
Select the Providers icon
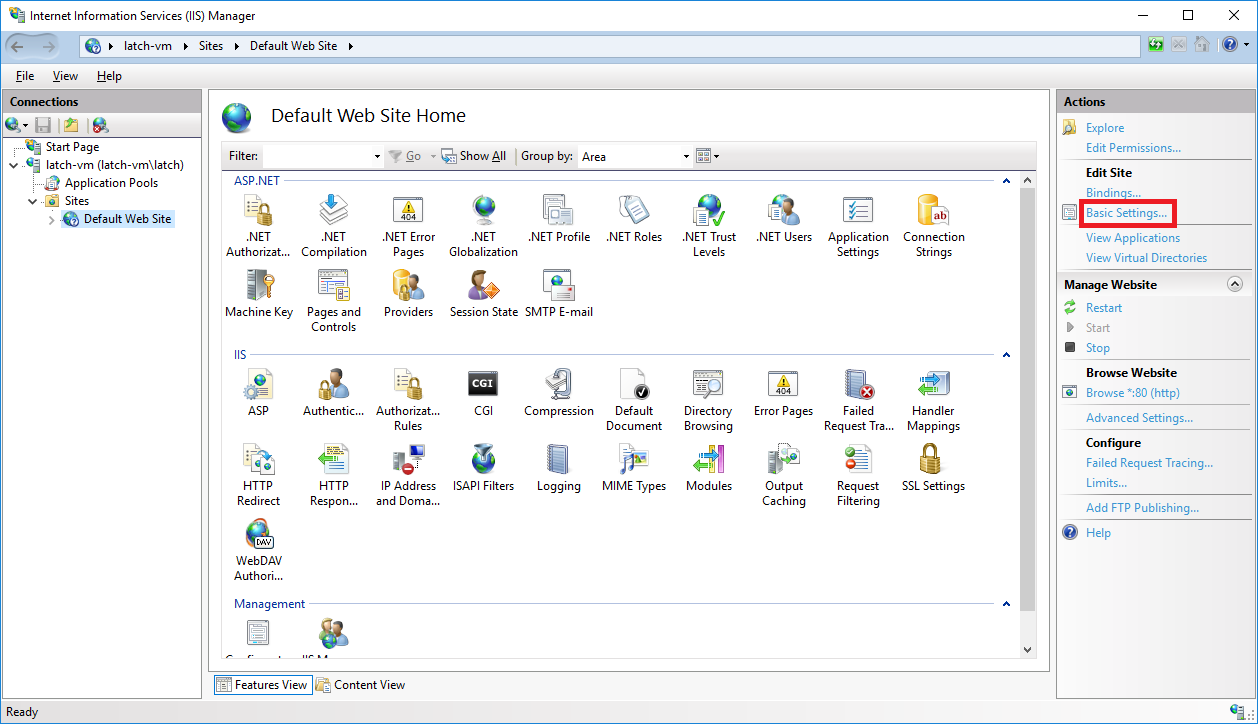[408, 294]
